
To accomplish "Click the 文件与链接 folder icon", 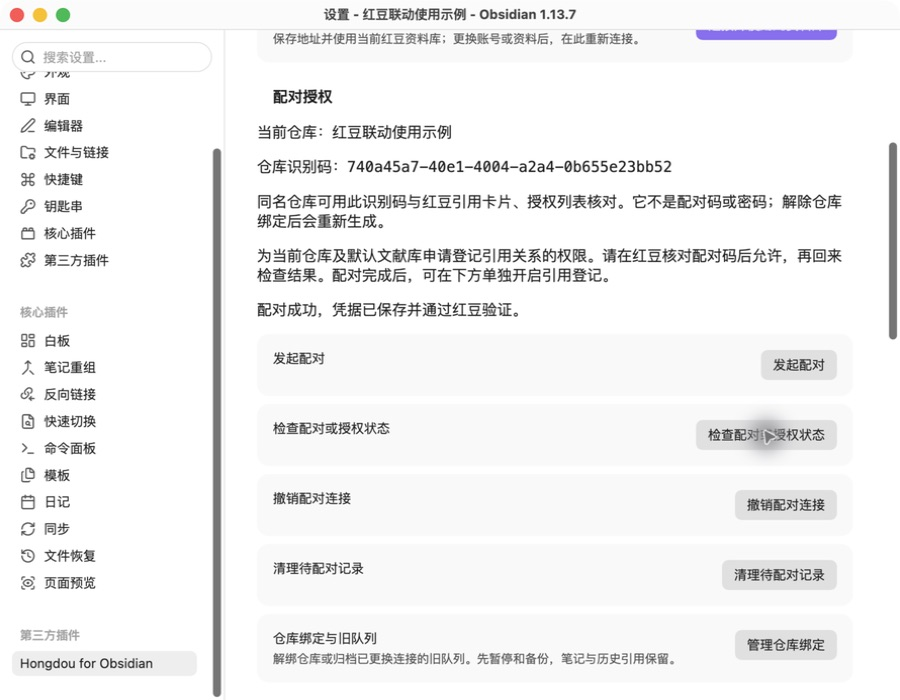I will 28,153.
